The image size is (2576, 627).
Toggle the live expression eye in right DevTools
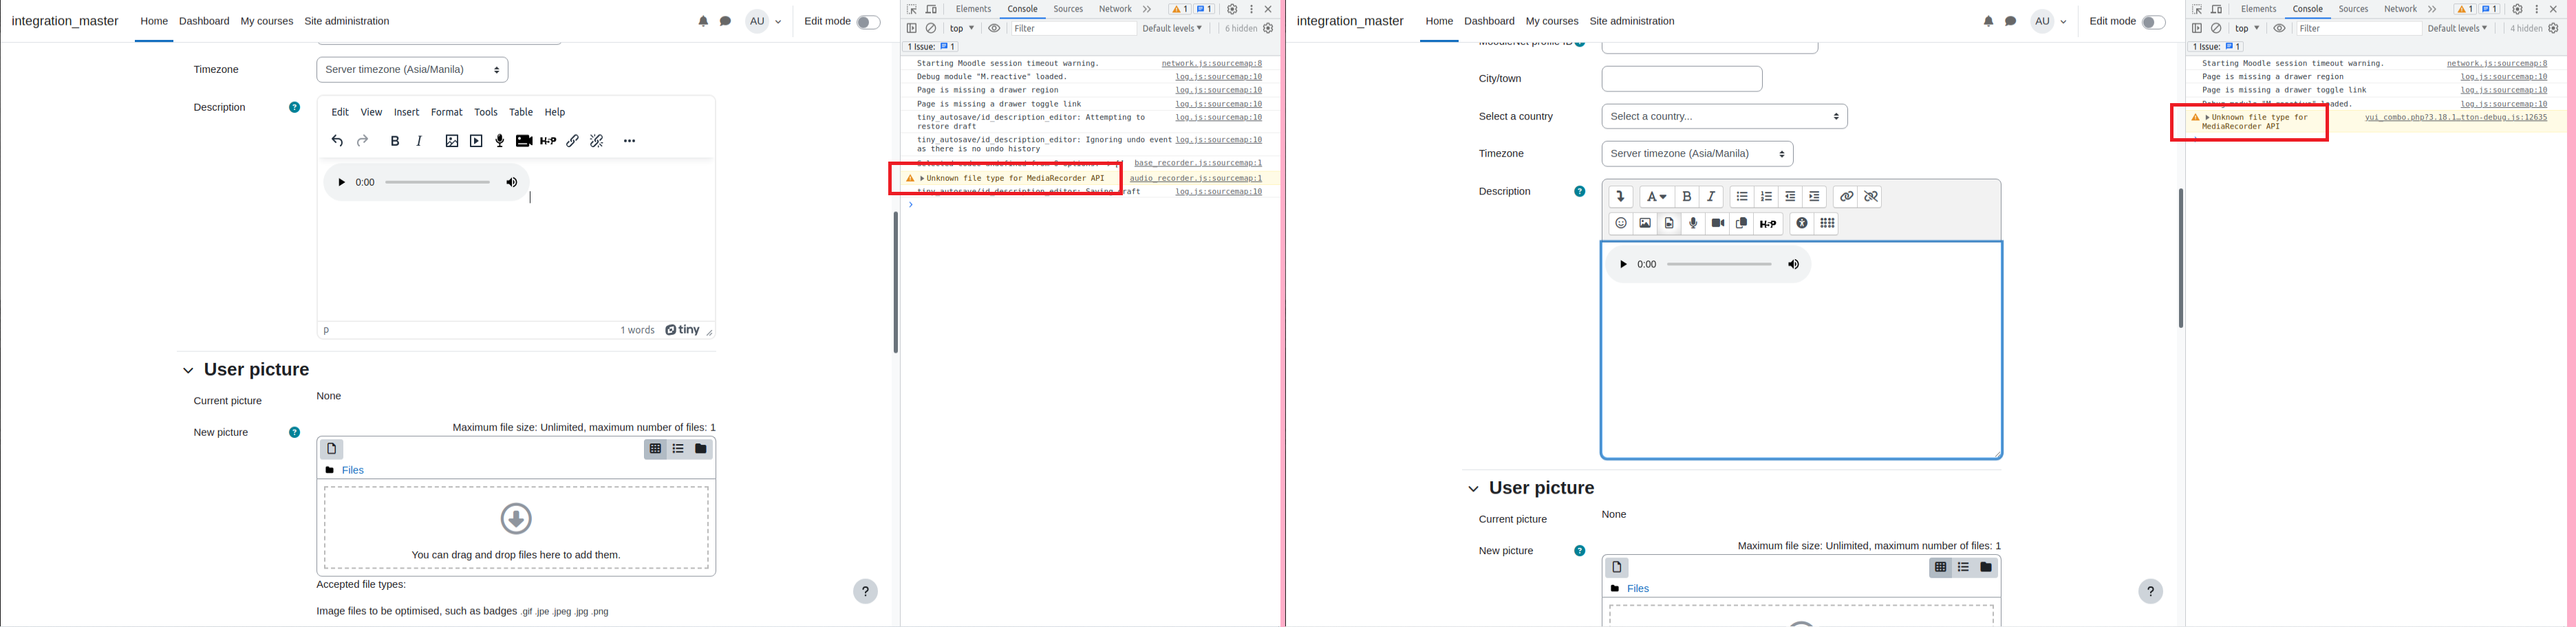(x=2279, y=29)
